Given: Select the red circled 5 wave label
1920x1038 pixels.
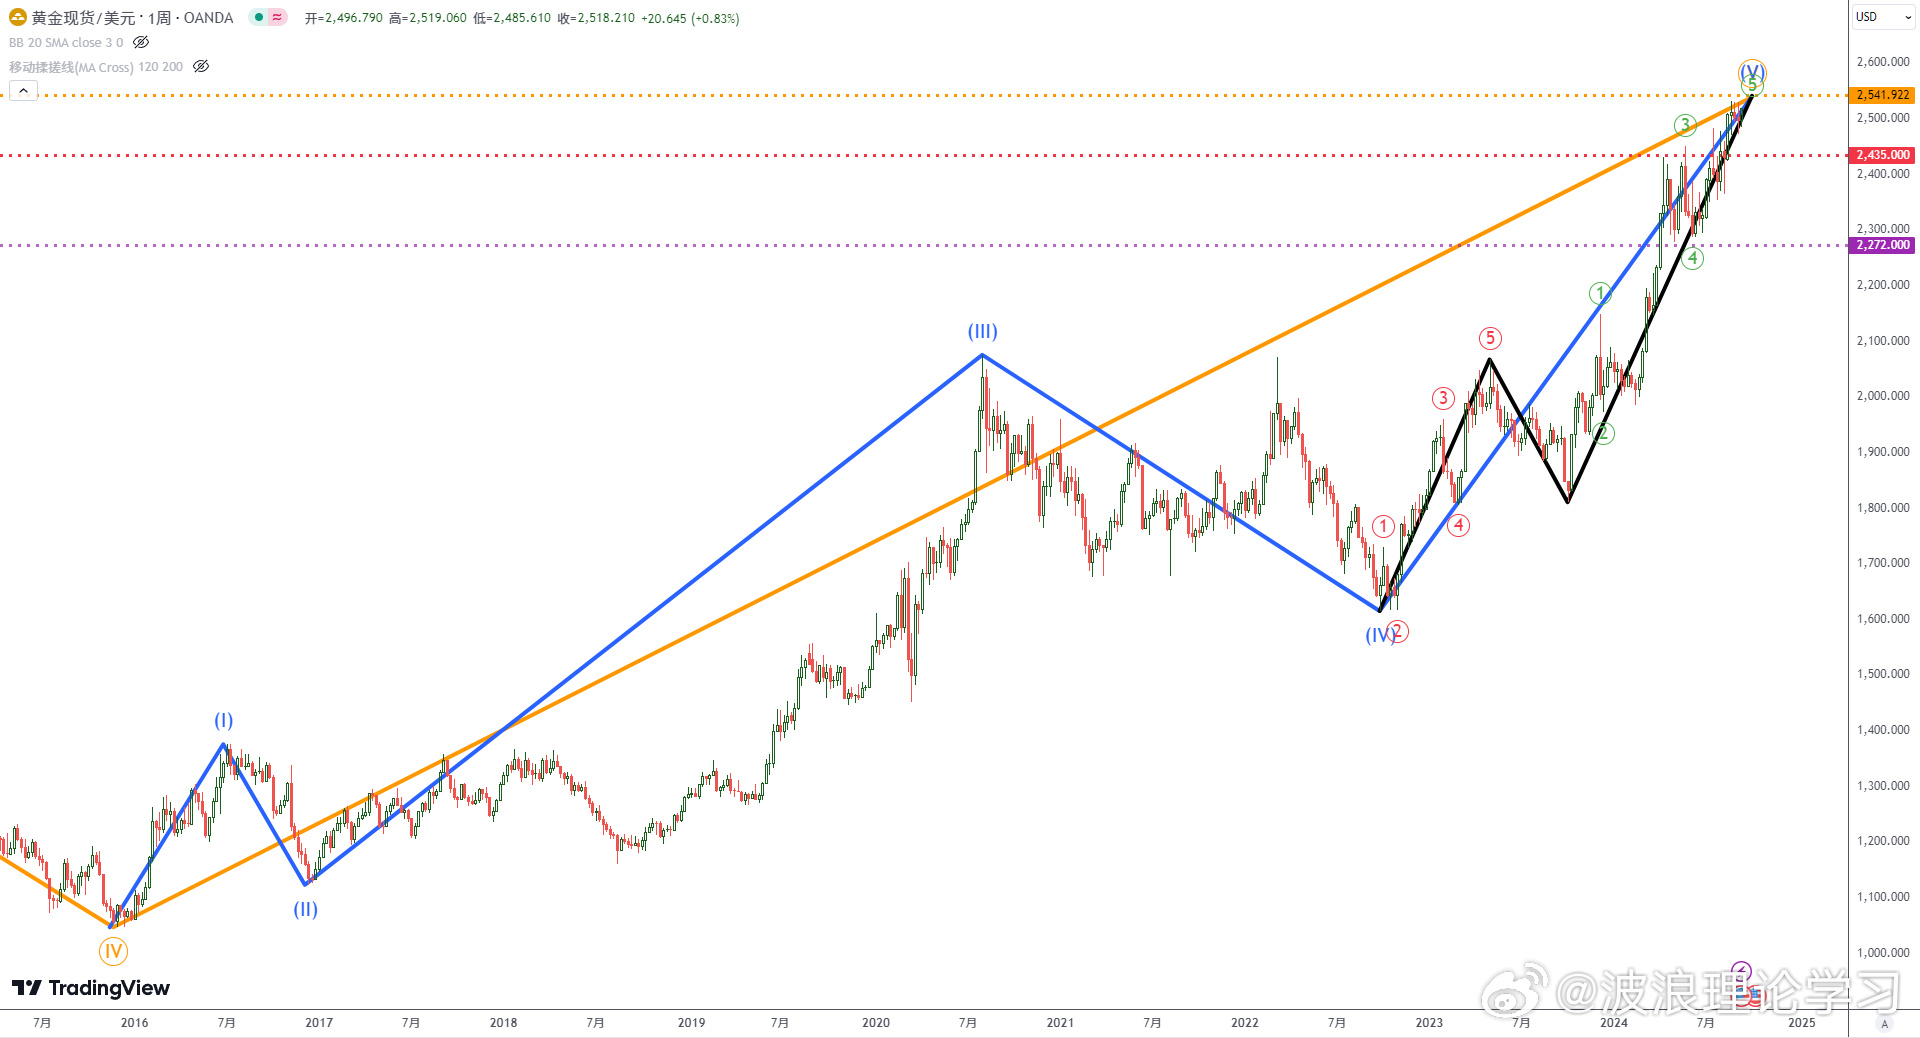Looking at the screenshot, I should pos(1490,338).
